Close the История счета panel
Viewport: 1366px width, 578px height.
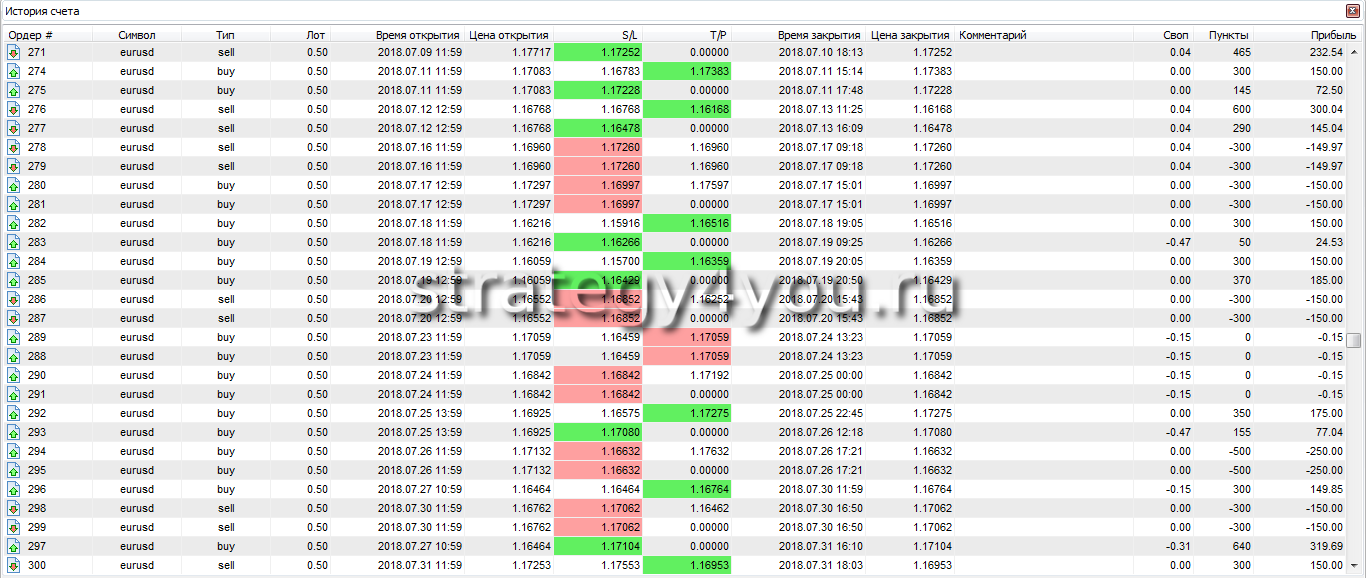(x=1354, y=11)
